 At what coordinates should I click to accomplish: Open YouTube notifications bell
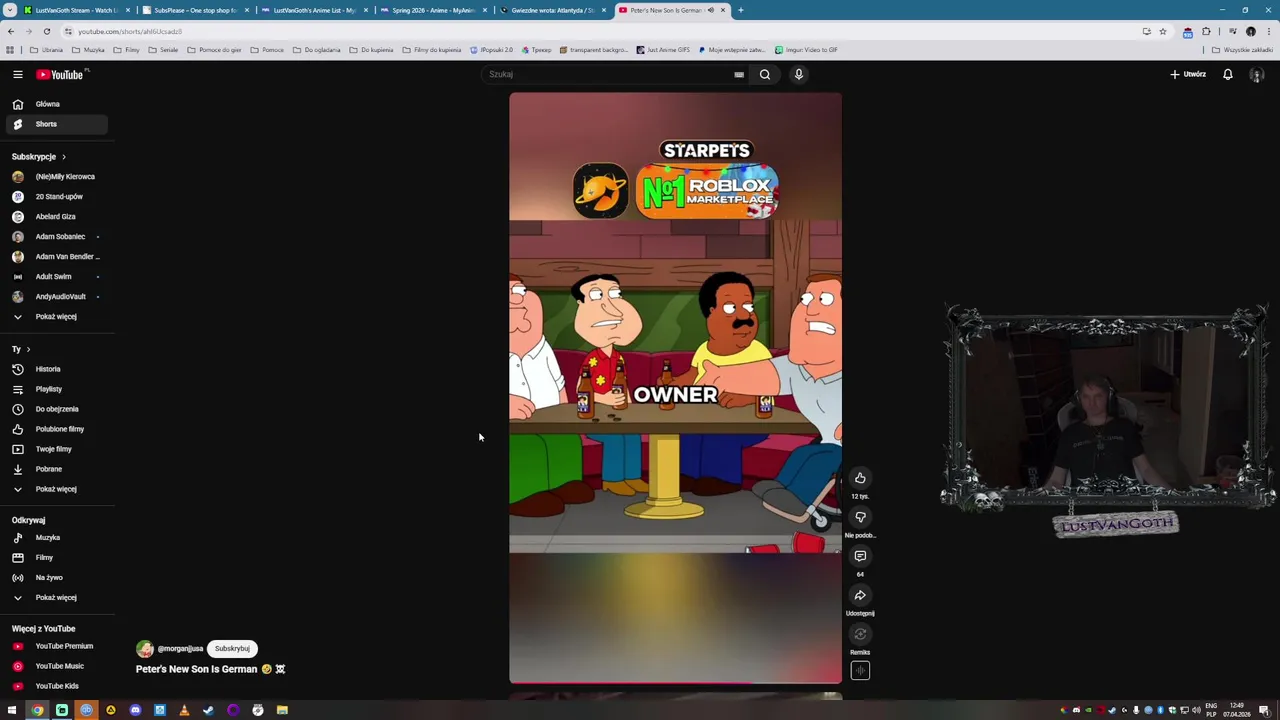pyautogui.click(x=1227, y=74)
